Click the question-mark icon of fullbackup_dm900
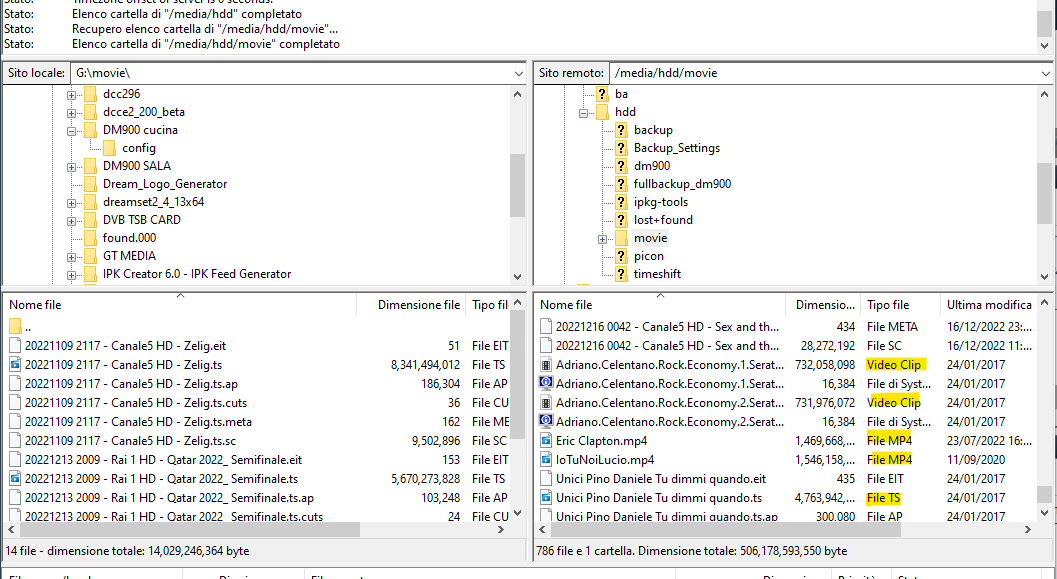This screenshot has width=1057, height=579. (622, 184)
